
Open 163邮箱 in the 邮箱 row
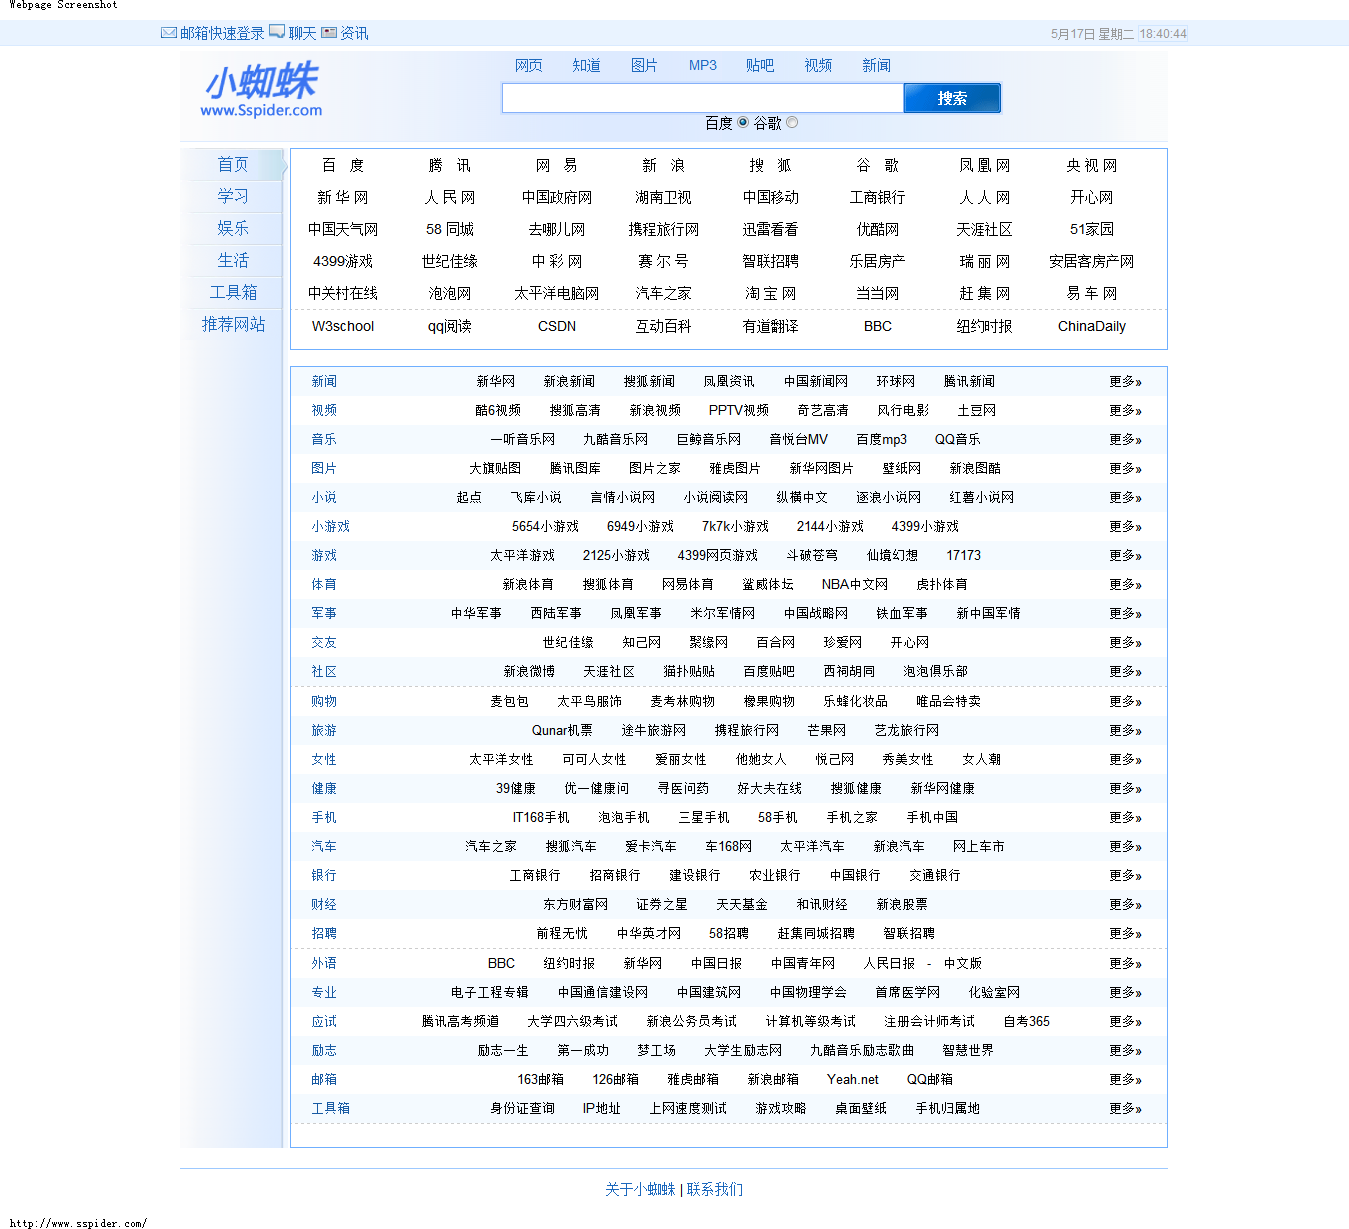tap(541, 1080)
